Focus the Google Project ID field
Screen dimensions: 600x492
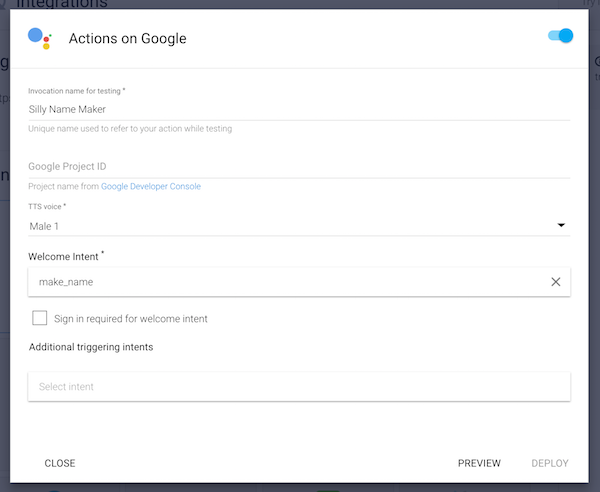299,167
